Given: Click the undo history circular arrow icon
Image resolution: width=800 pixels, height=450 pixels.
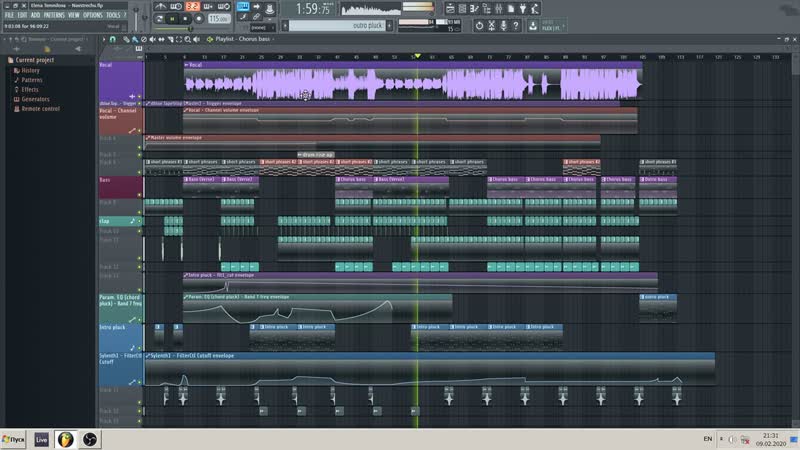Looking at the screenshot, I should click(479, 26).
